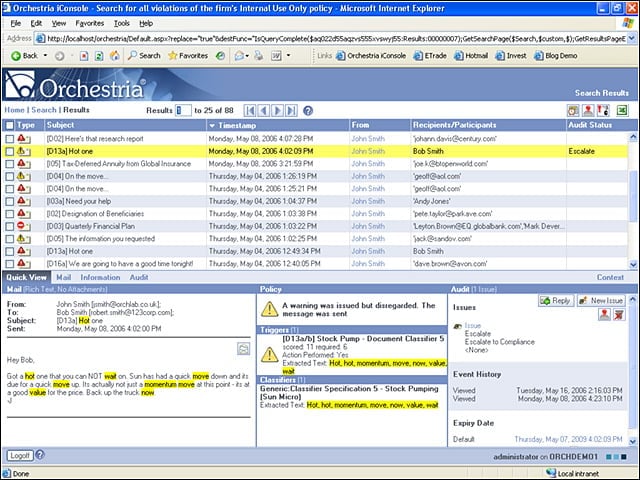This screenshot has height=480, width=640.
Task: Switch to the Audit tab
Action: point(139,277)
